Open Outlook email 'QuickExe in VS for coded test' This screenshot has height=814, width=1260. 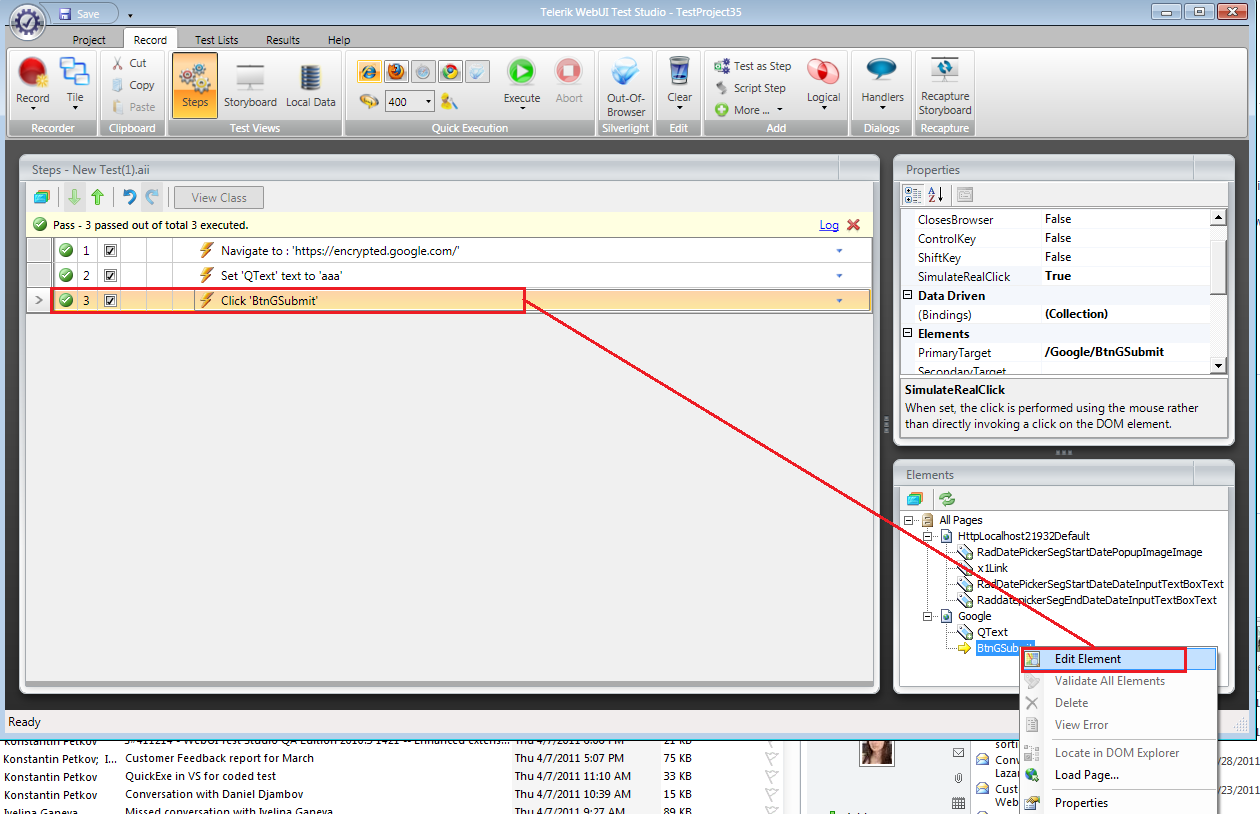(201, 776)
